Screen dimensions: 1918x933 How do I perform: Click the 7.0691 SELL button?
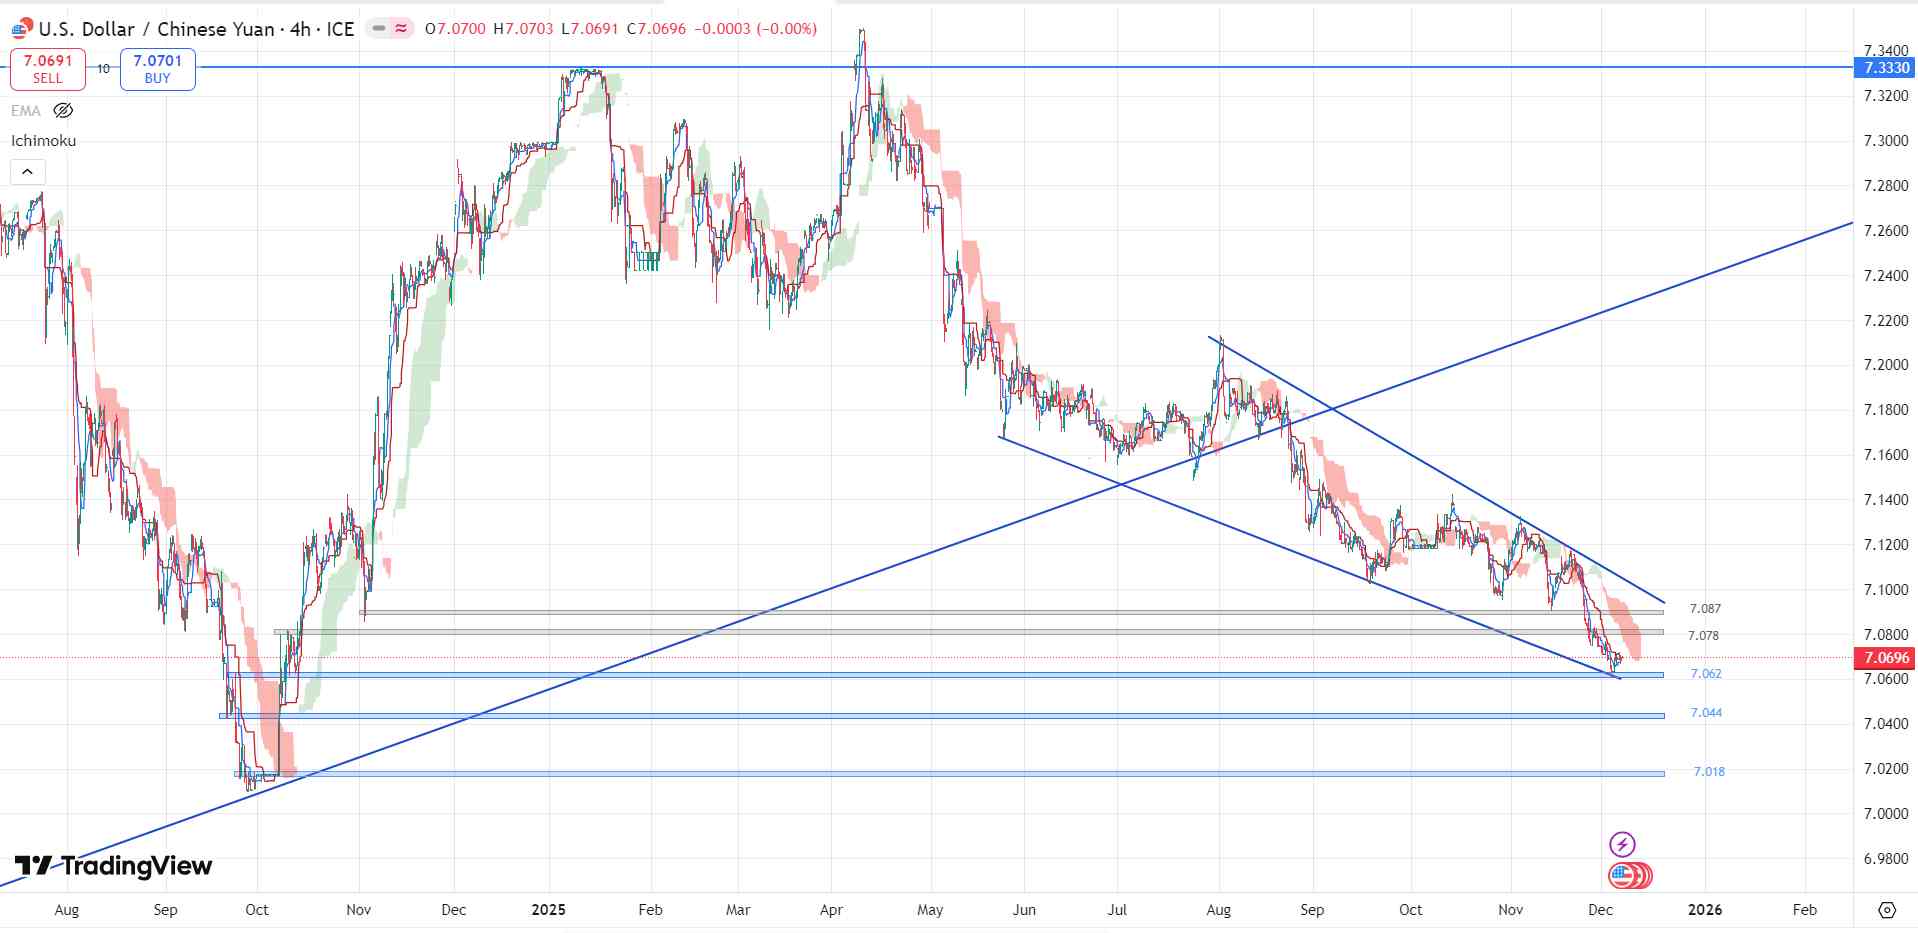pos(48,69)
